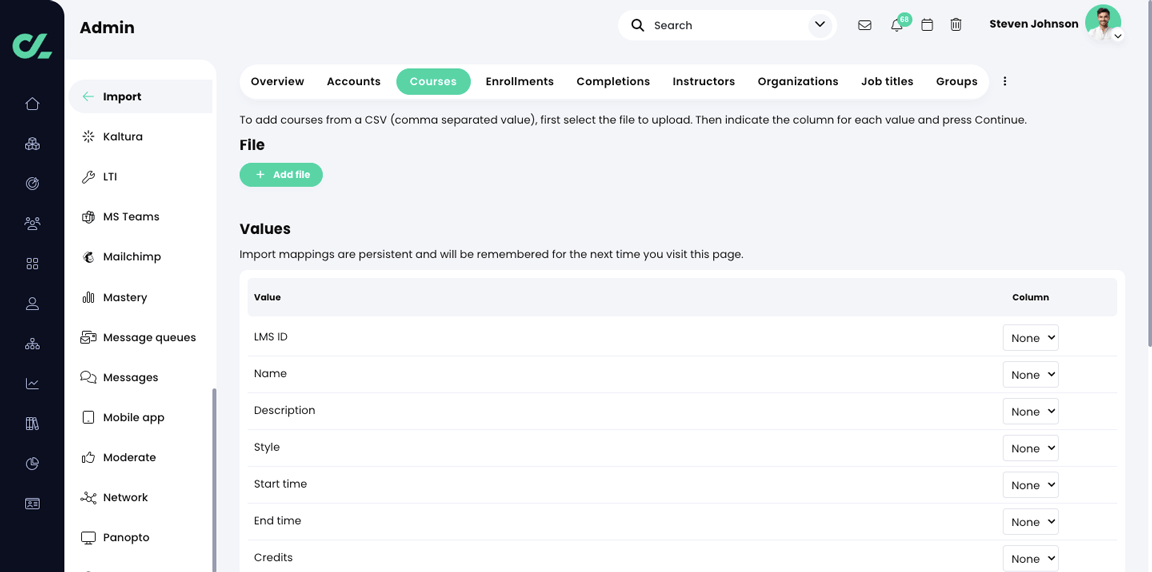Viewport: 1152px width, 572px height.
Task: Open the more tabs kebab menu
Action: [x=1005, y=82]
